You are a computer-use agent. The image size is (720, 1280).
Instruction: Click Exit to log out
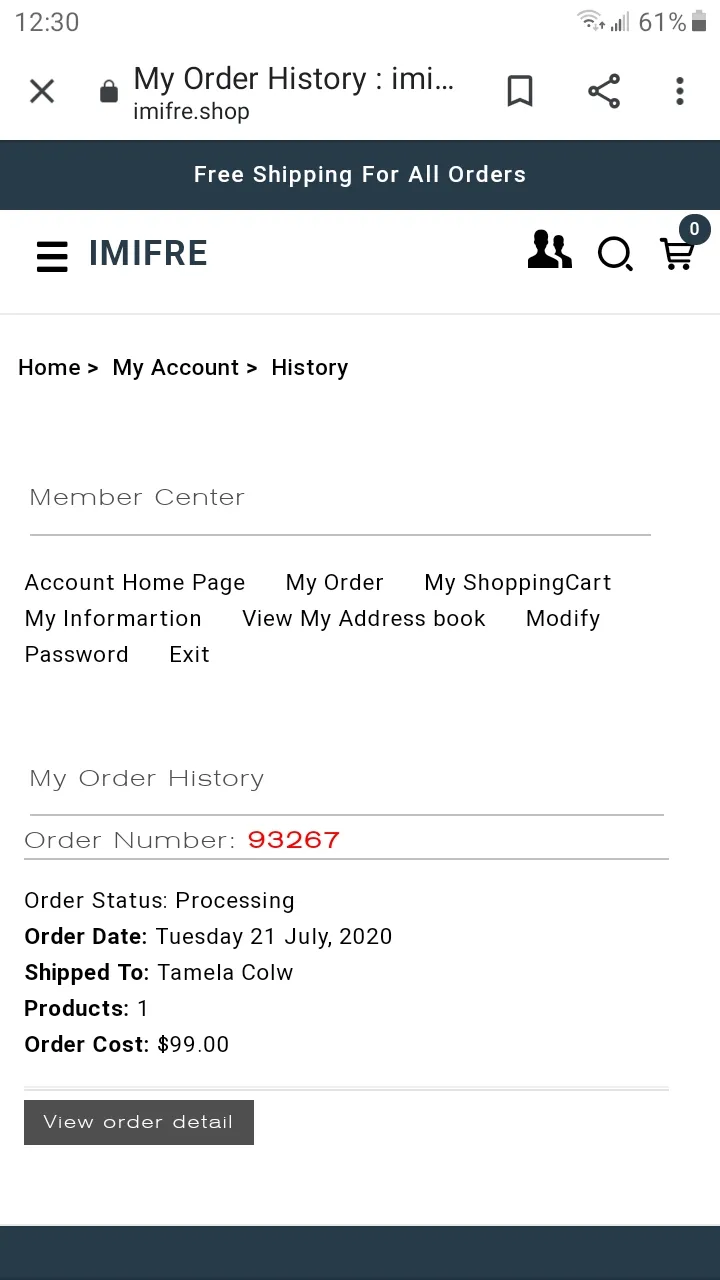click(190, 655)
